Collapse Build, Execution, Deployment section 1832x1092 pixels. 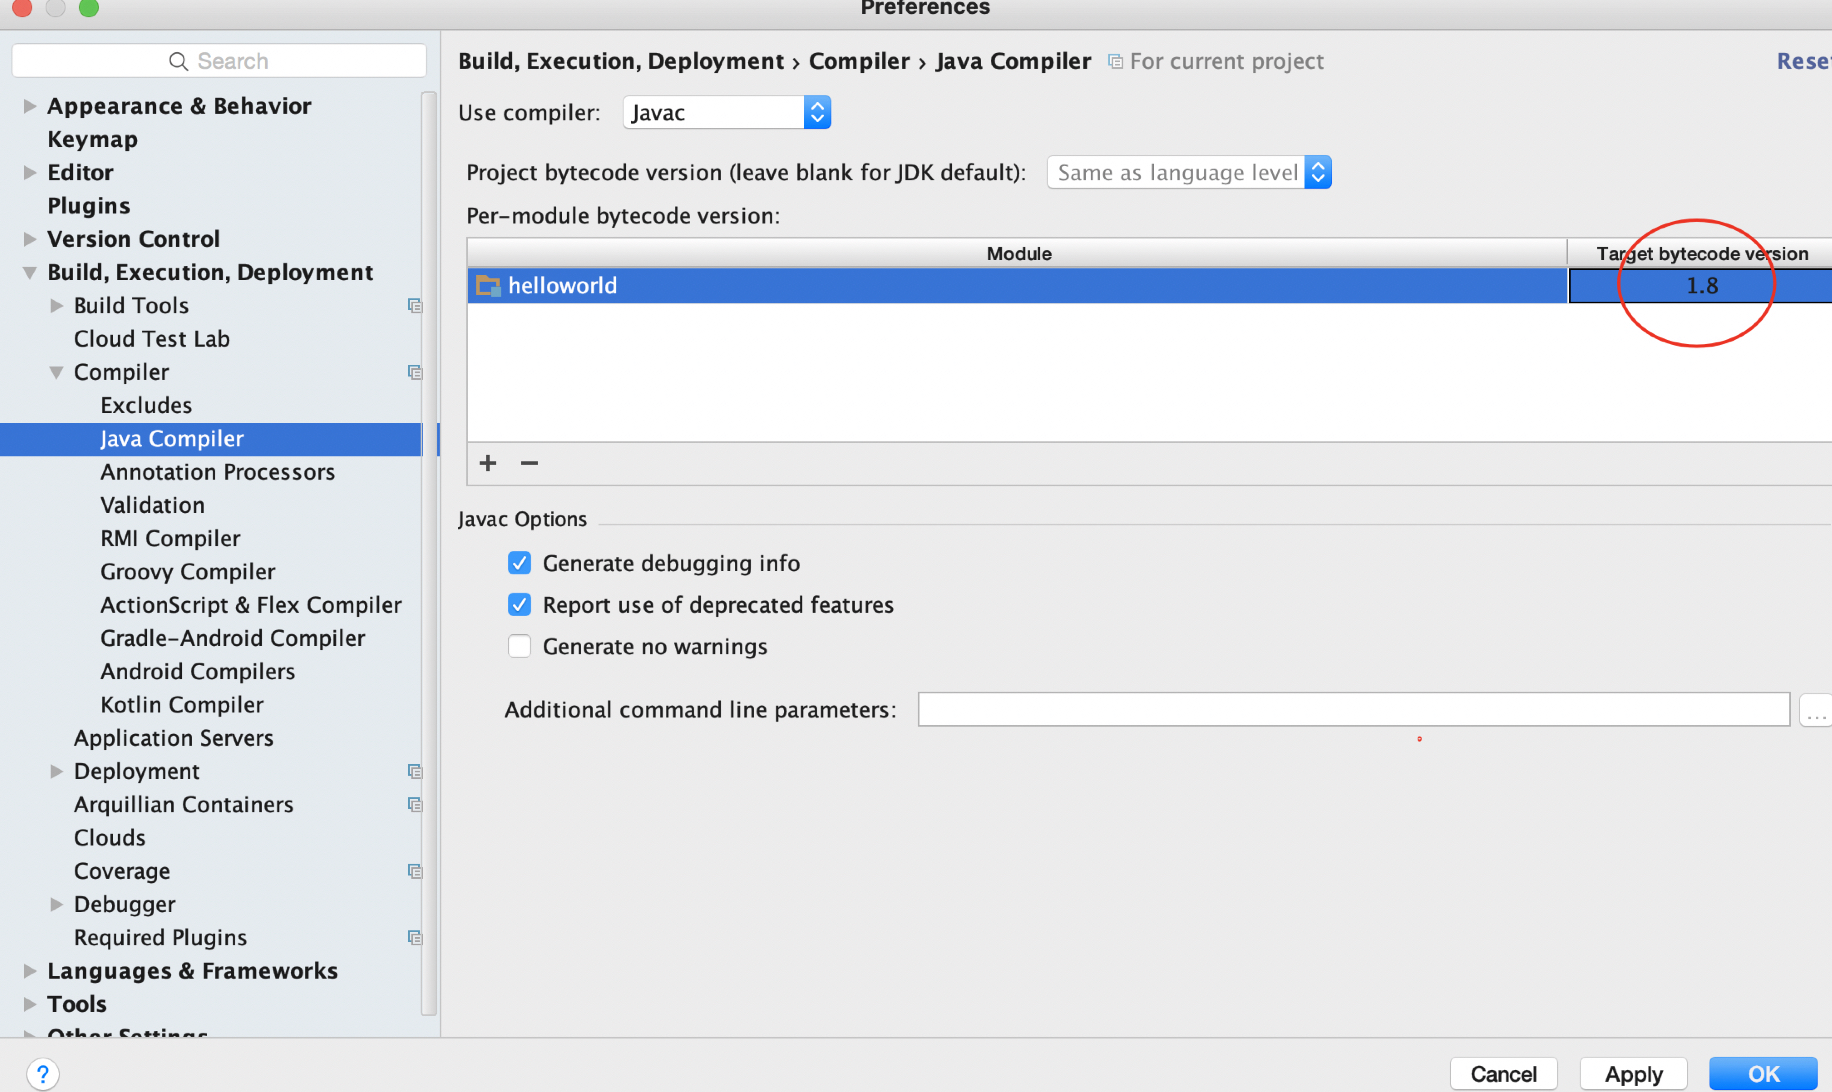pos(30,273)
